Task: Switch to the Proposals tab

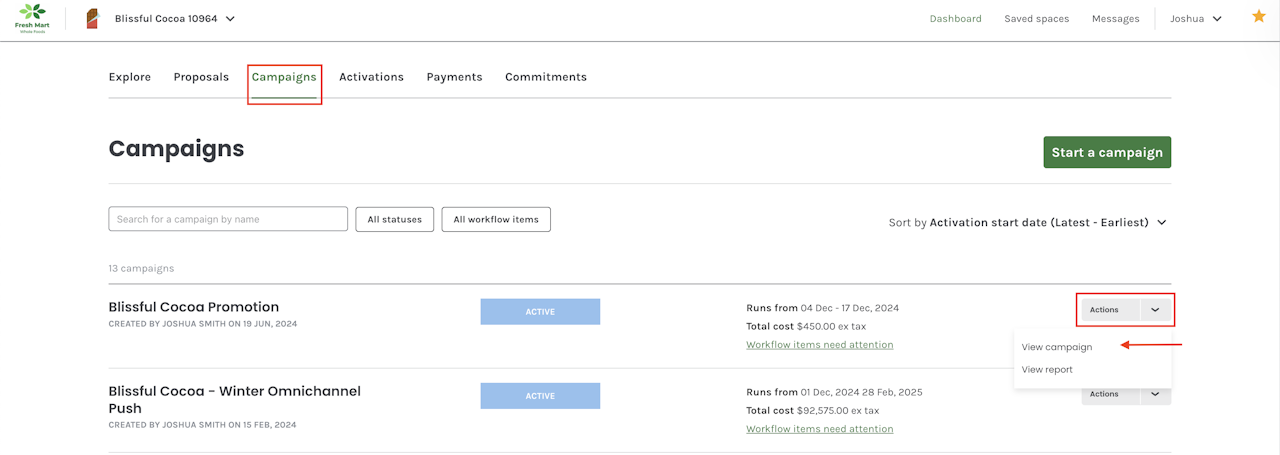Action: click(201, 77)
